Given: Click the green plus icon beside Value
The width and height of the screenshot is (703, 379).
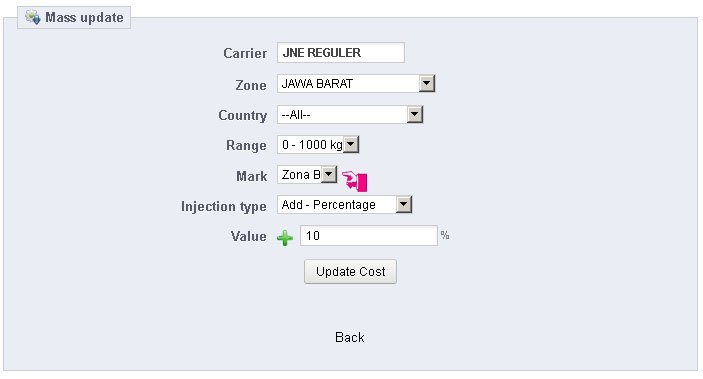Looking at the screenshot, I should coord(285,237).
